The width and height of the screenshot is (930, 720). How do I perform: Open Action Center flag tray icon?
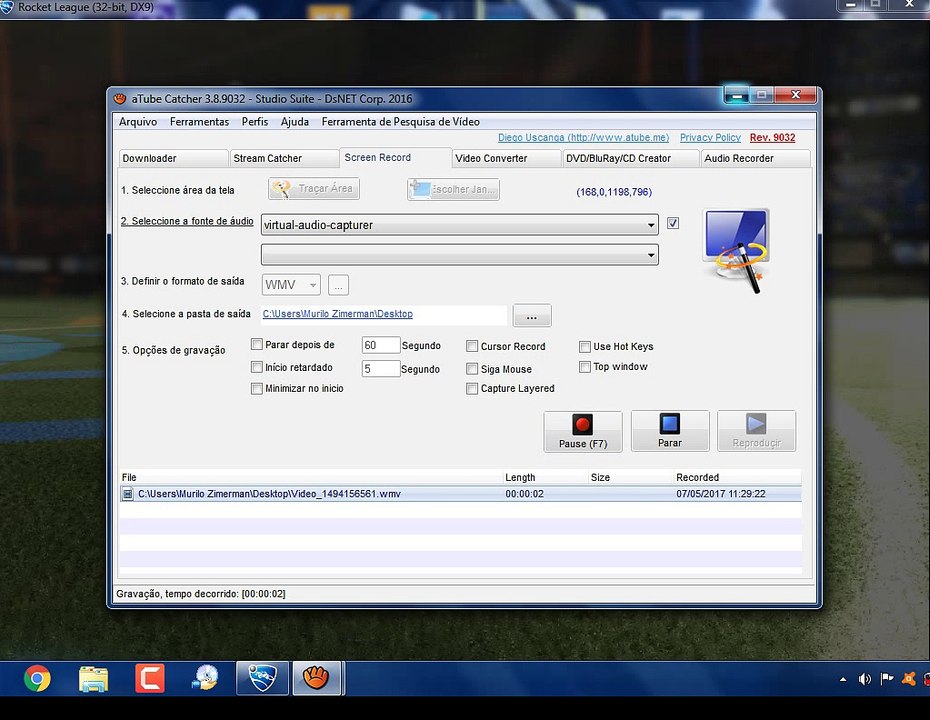pyautogui.click(x=887, y=678)
